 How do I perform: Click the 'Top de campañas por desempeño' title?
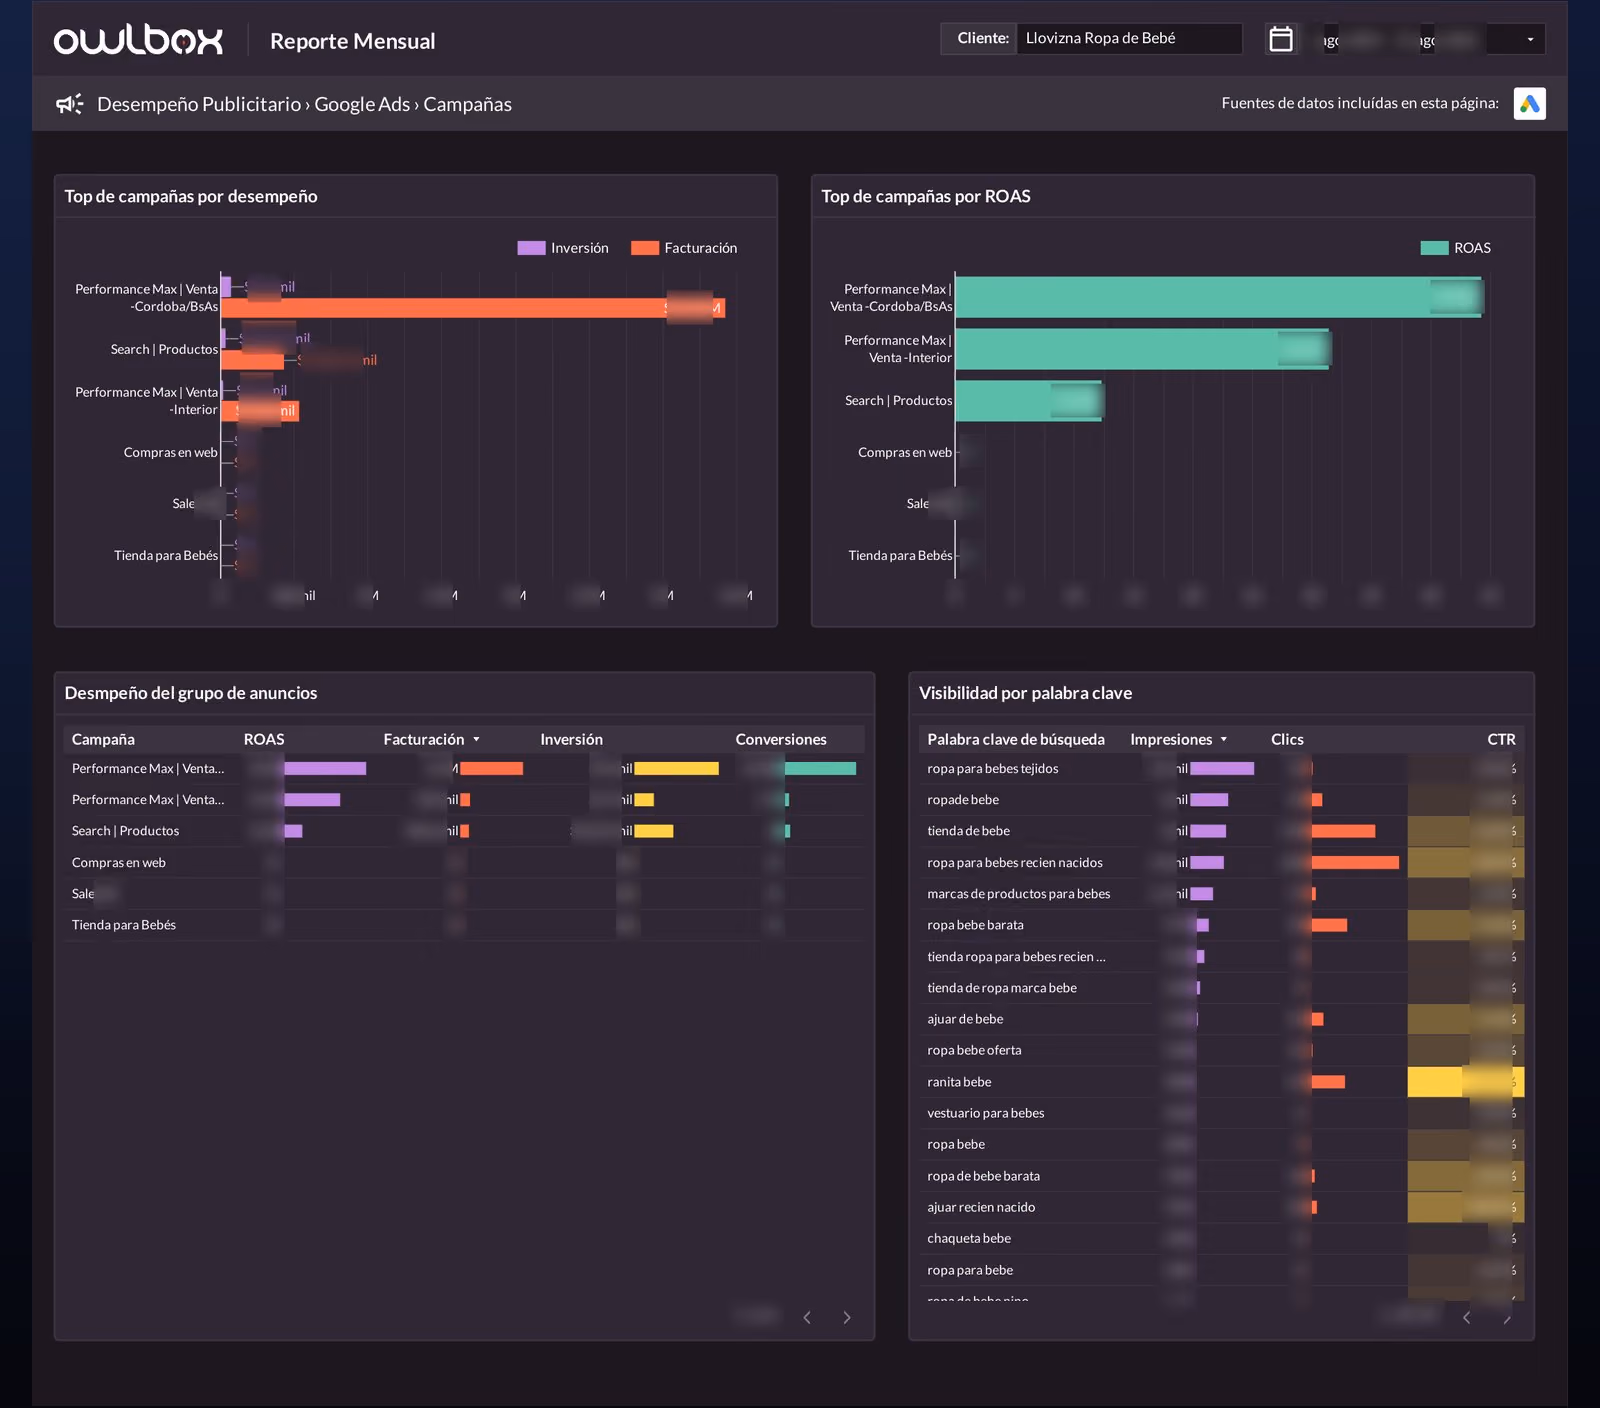tap(191, 196)
